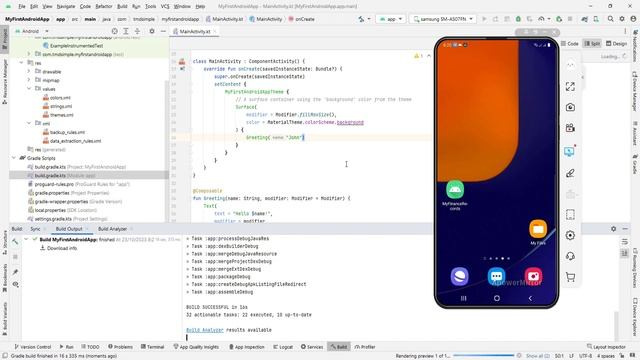Click the shopping cart icon in mirror sidebar
Screen dimensions: 640x360
(x=570, y=277)
